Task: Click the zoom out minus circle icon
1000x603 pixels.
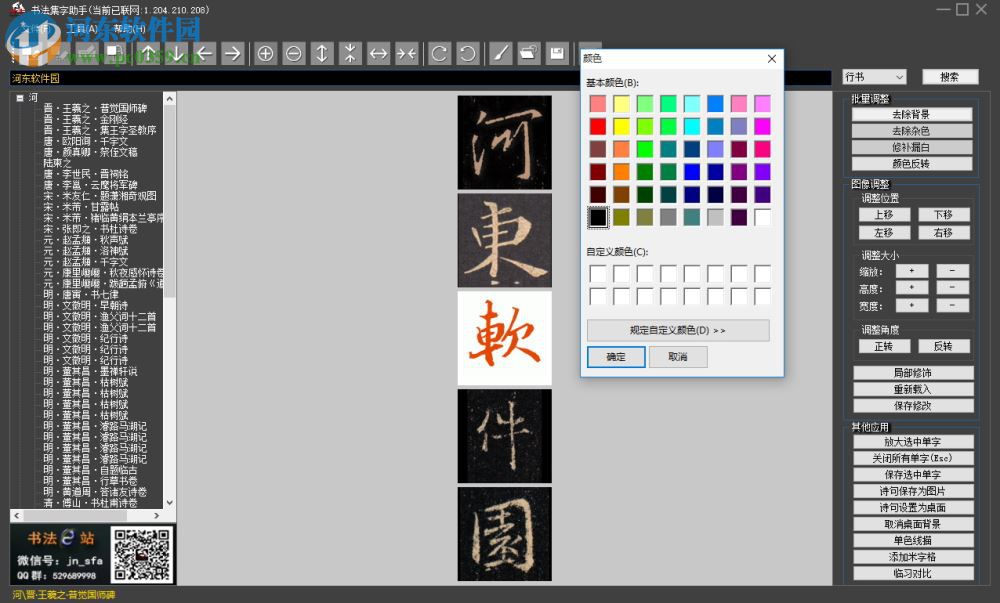Action: 293,54
